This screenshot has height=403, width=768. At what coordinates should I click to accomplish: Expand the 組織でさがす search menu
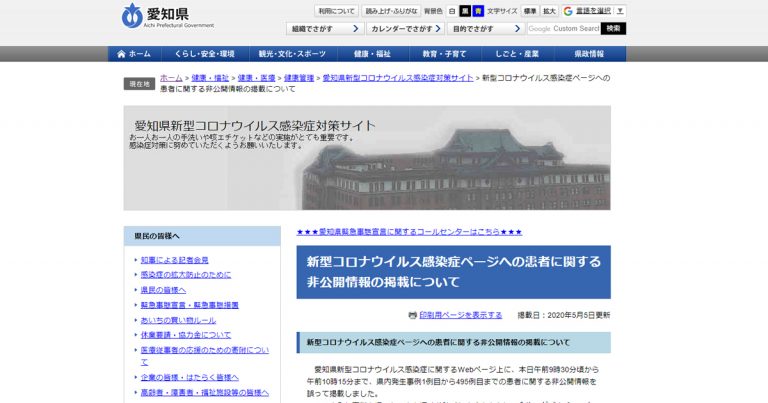(325, 29)
